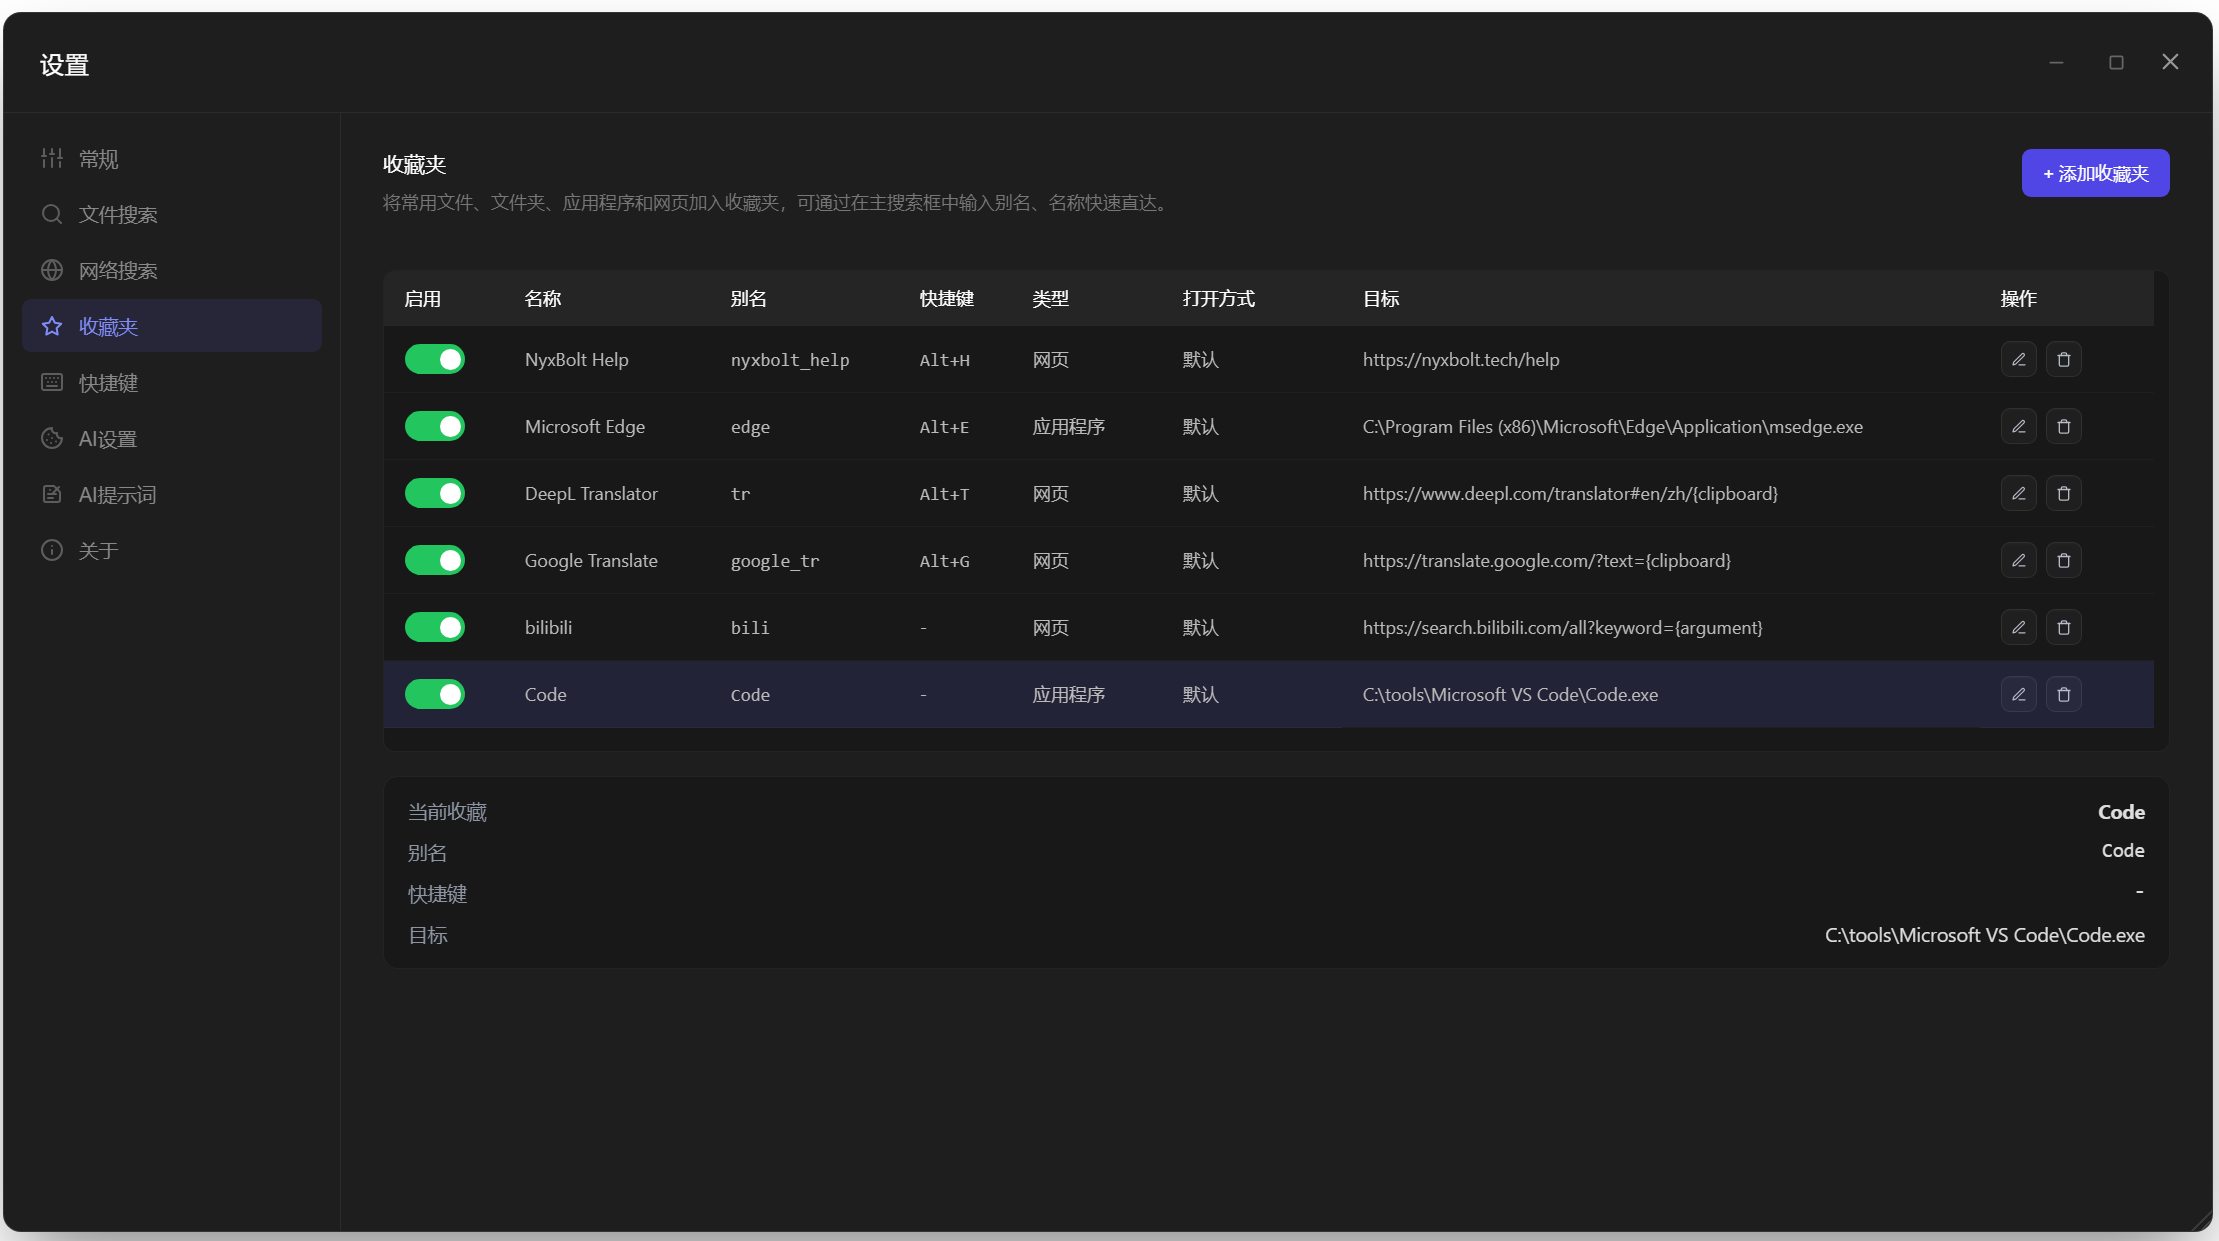2219x1241 pixels.
Task: Edit the DeepL Translator favorite
Action: 2018,493
